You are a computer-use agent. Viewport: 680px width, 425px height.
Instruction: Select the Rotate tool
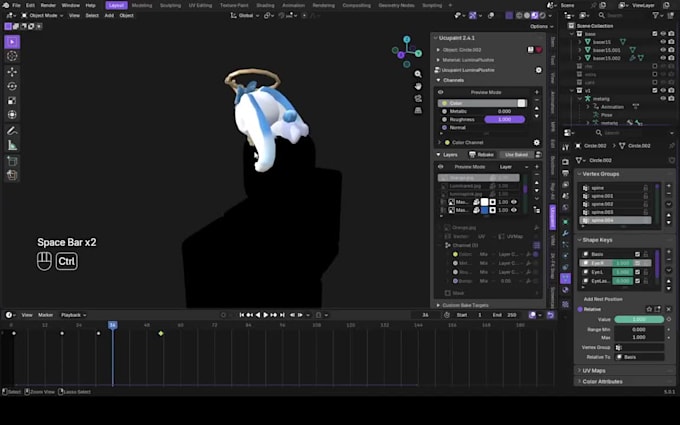click(x=12, y=86)
